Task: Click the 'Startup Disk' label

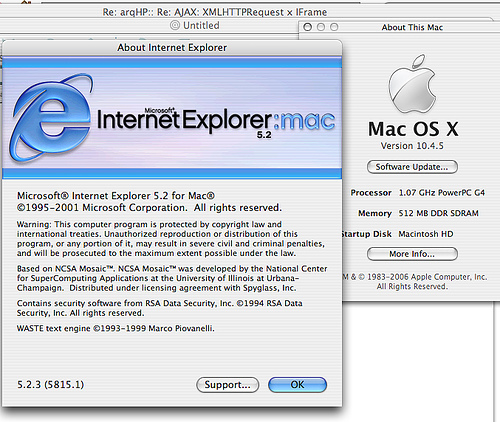Action: click(x=367, y=234)
